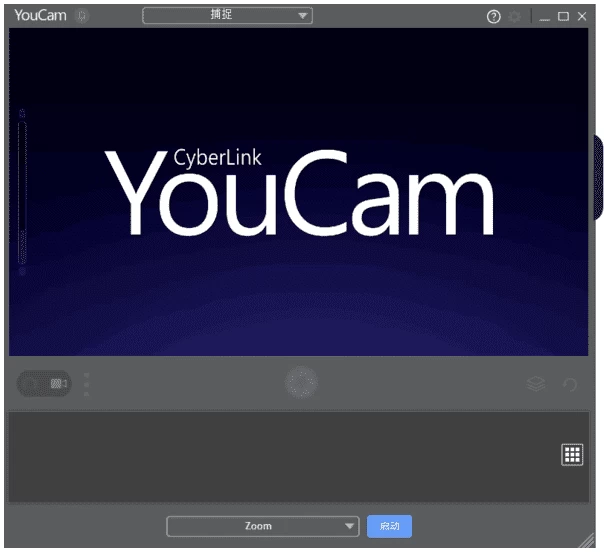
Task: Minimize the YouCam window
Action: coord(545,17)
